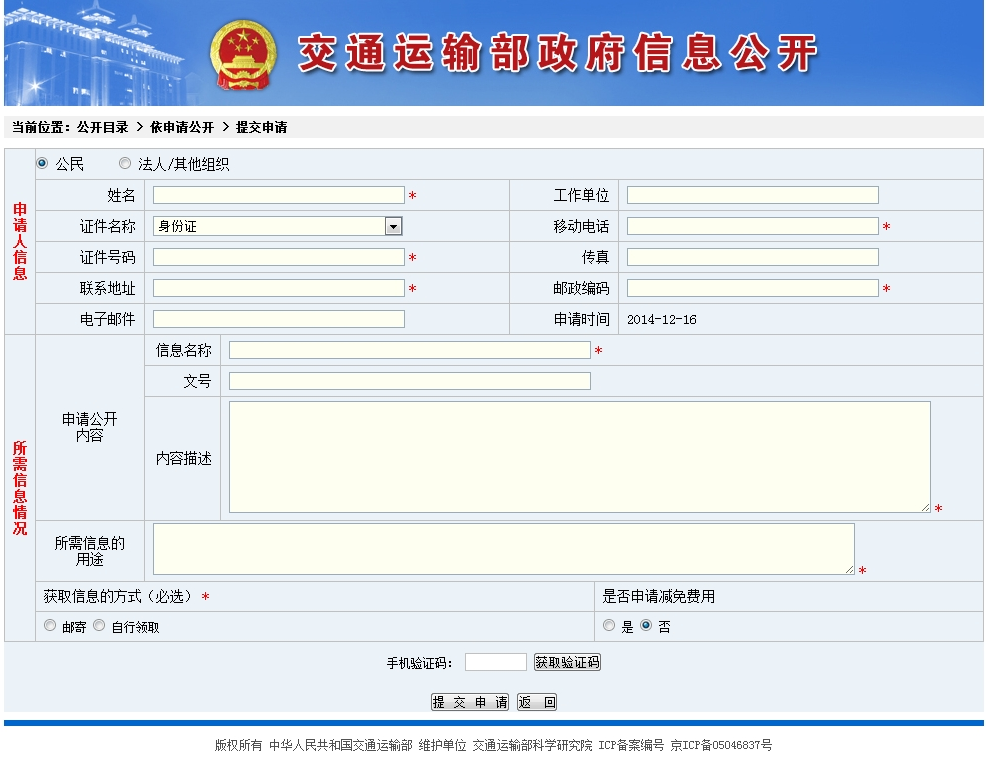Select the 公民 radio button

(x=42, y=163)
